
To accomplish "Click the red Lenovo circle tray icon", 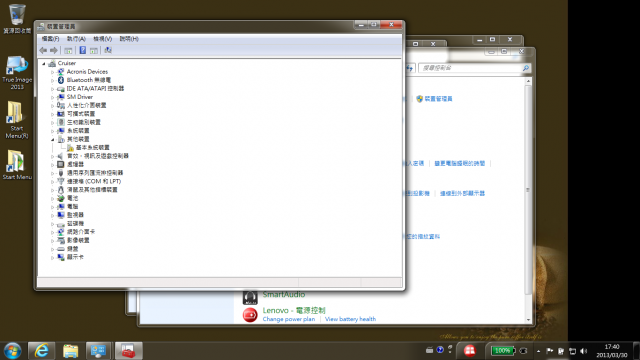I will point(469,351).
